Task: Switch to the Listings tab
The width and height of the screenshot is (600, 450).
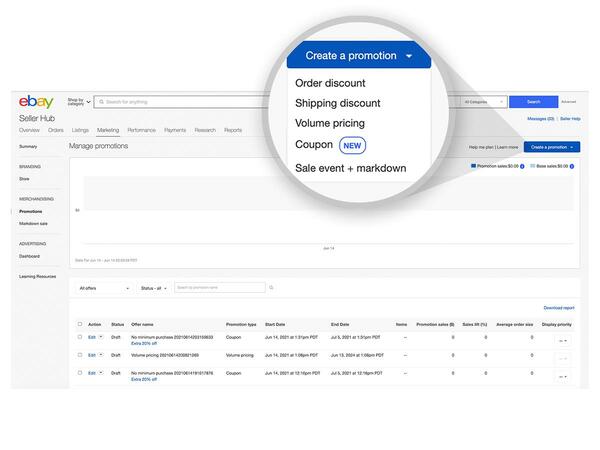Action: [x=80, y=130]
